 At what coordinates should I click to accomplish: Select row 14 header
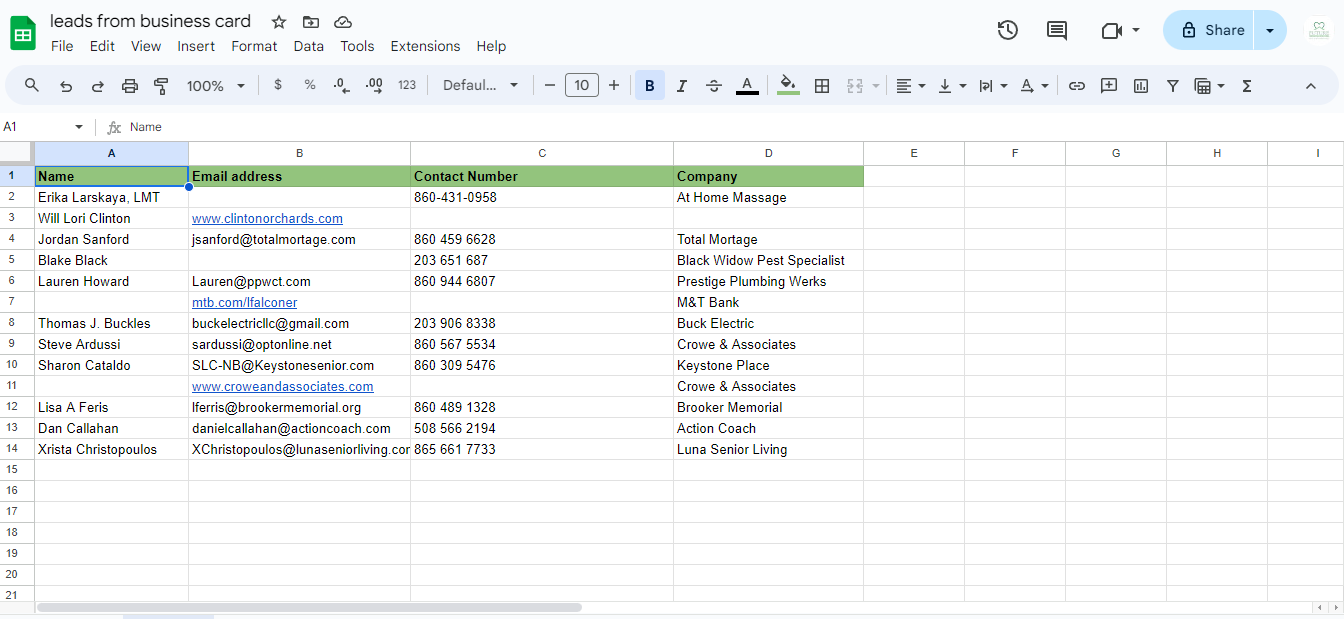coord(17,449)
